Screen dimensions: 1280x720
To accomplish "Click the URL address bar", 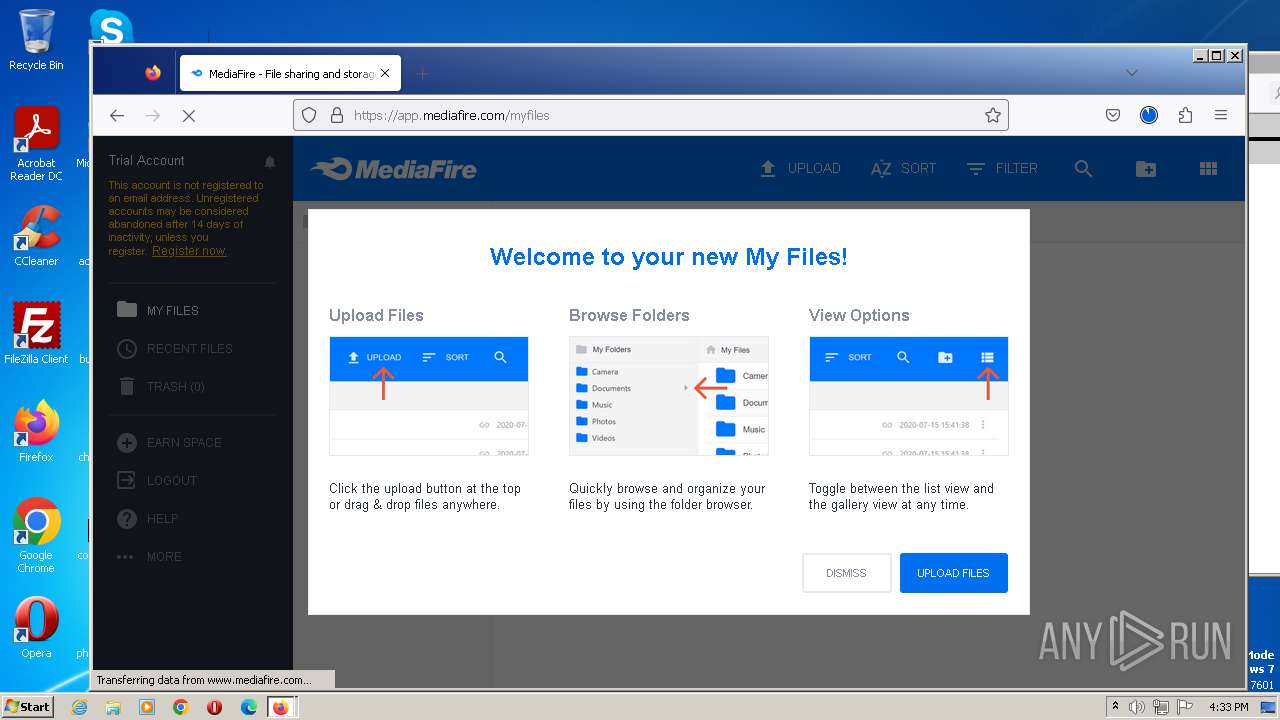I will click(x=650, y=115).
